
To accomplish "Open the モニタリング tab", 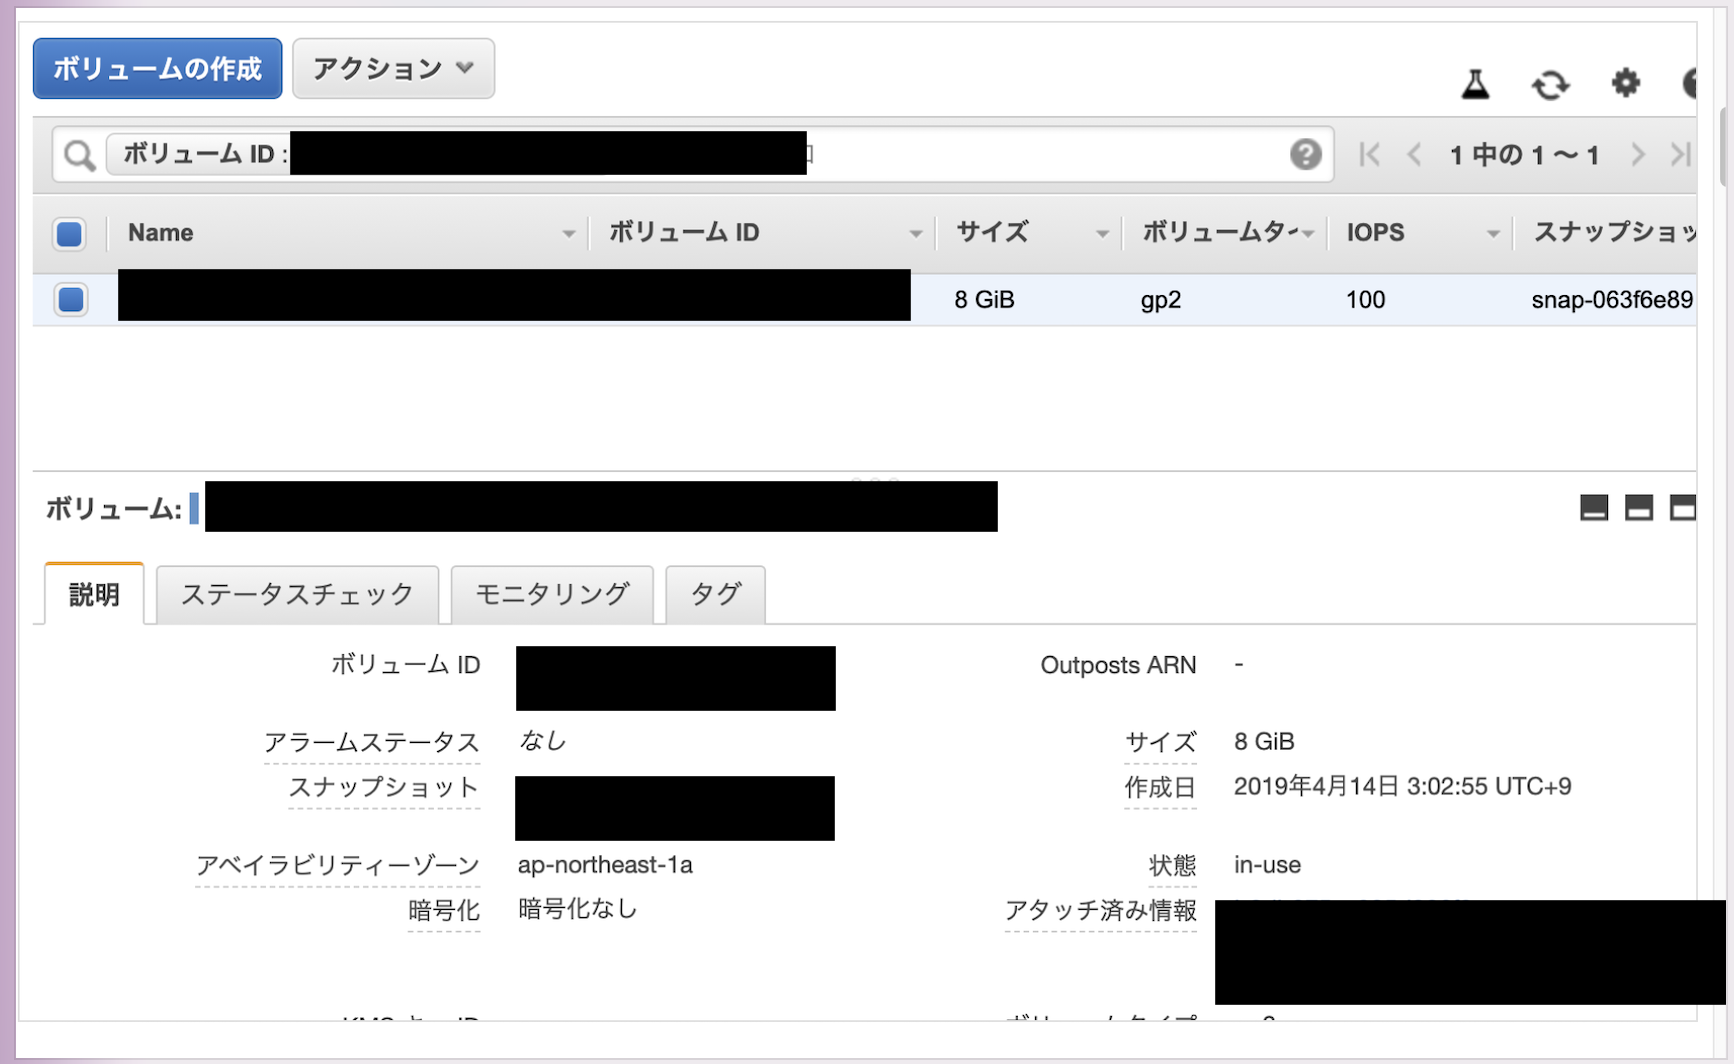I will tap(552, 594).
